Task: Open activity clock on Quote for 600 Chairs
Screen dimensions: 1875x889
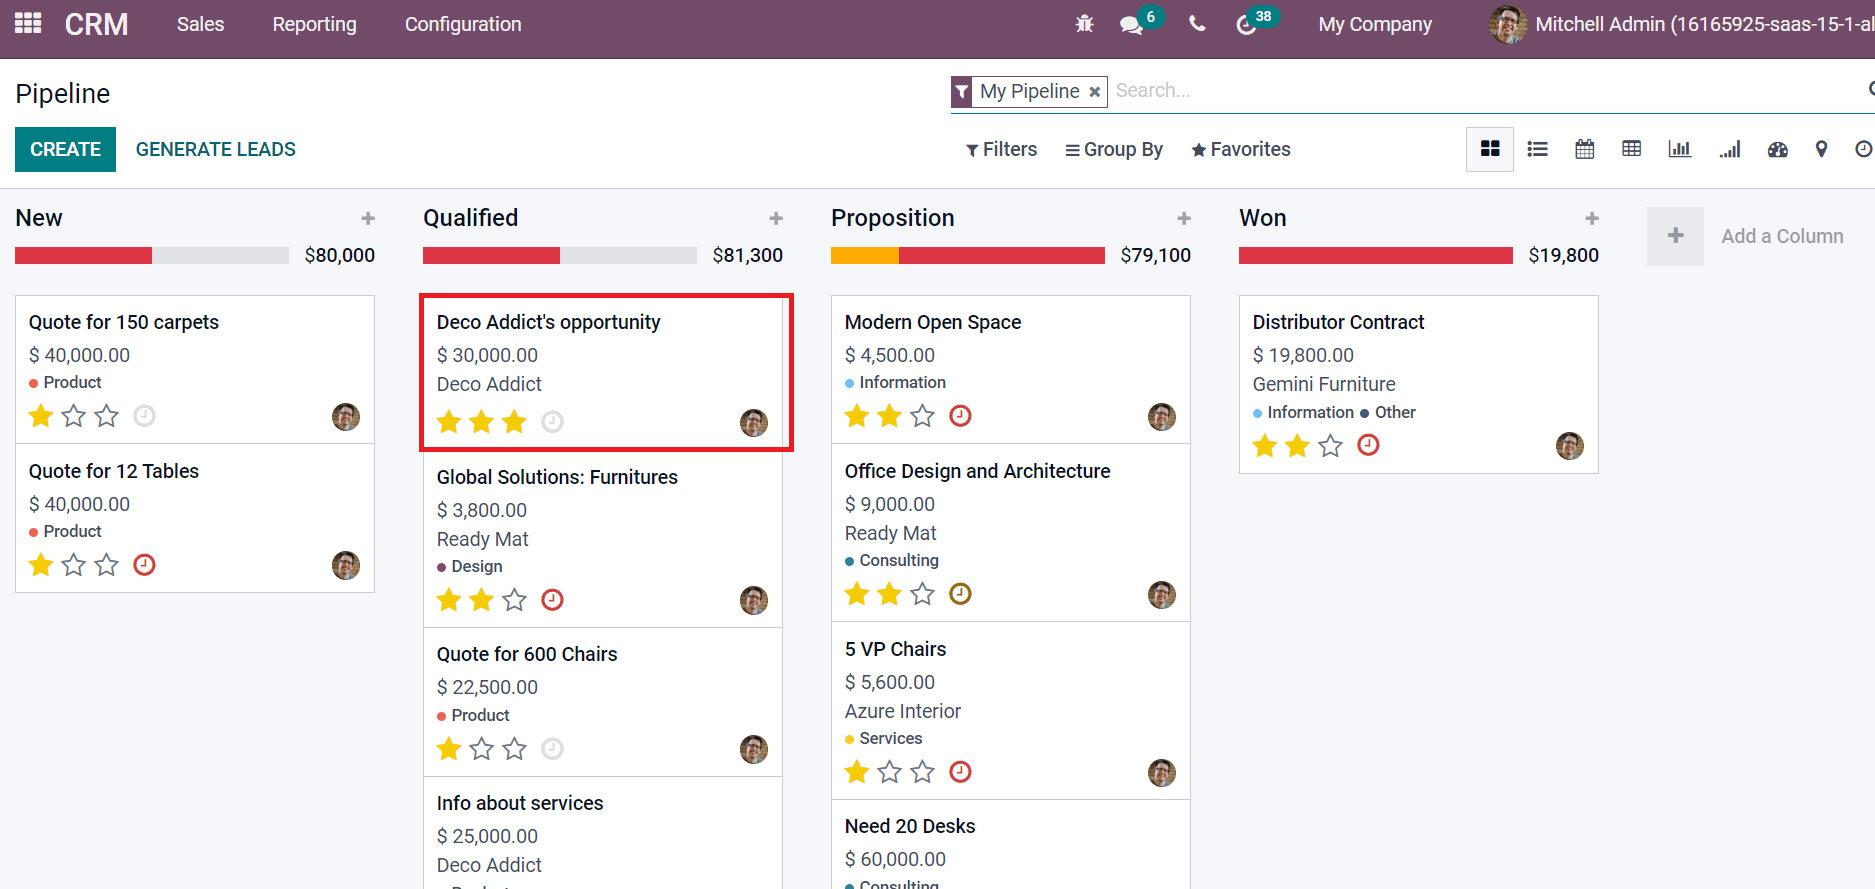Action: (552, 748)
